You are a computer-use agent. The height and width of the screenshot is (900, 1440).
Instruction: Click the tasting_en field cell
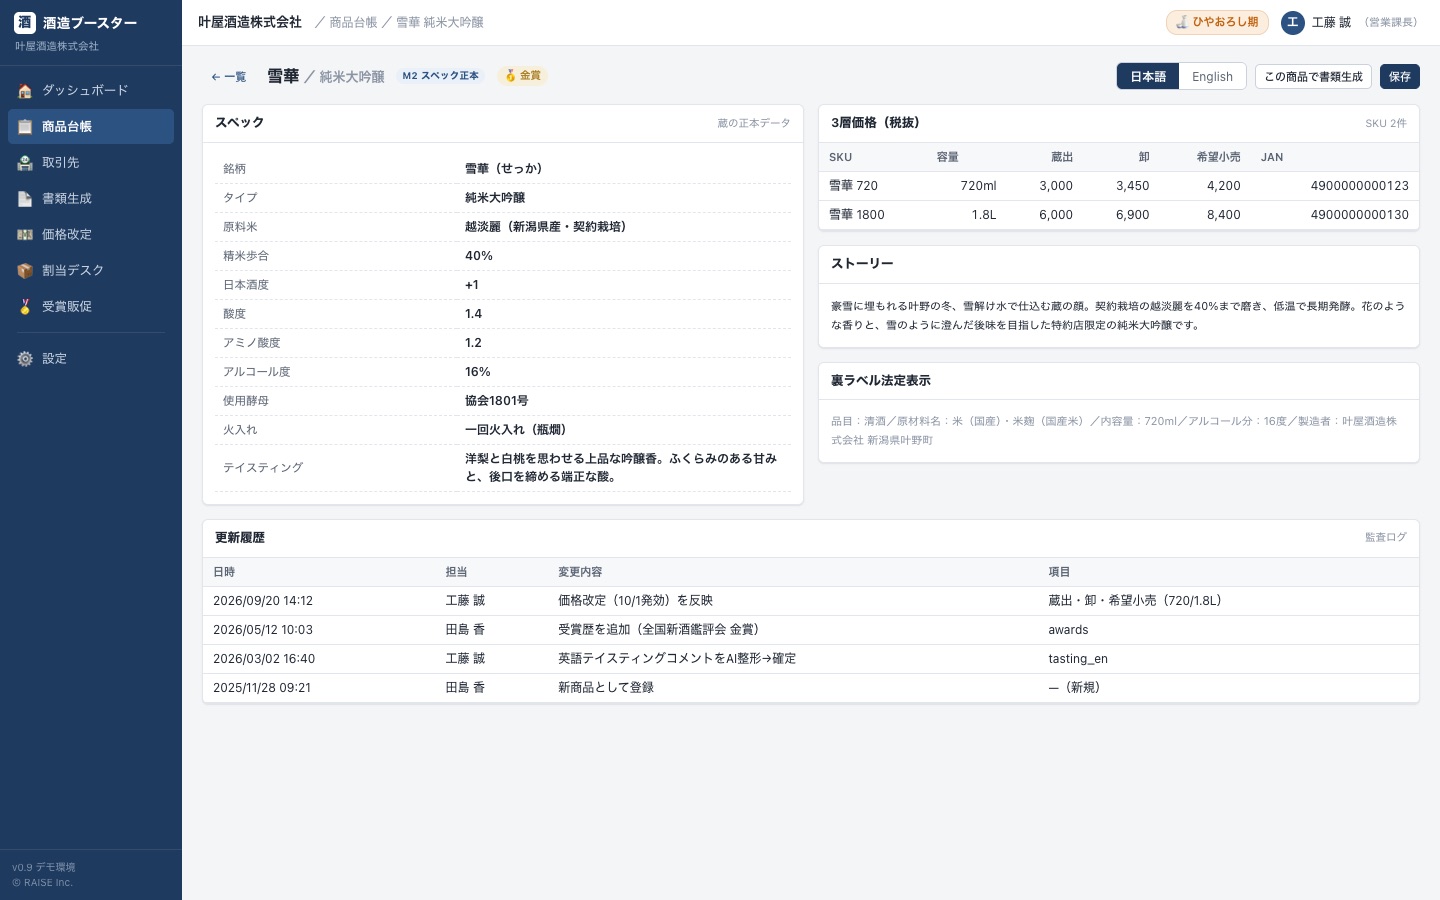tap(1078, 659)
